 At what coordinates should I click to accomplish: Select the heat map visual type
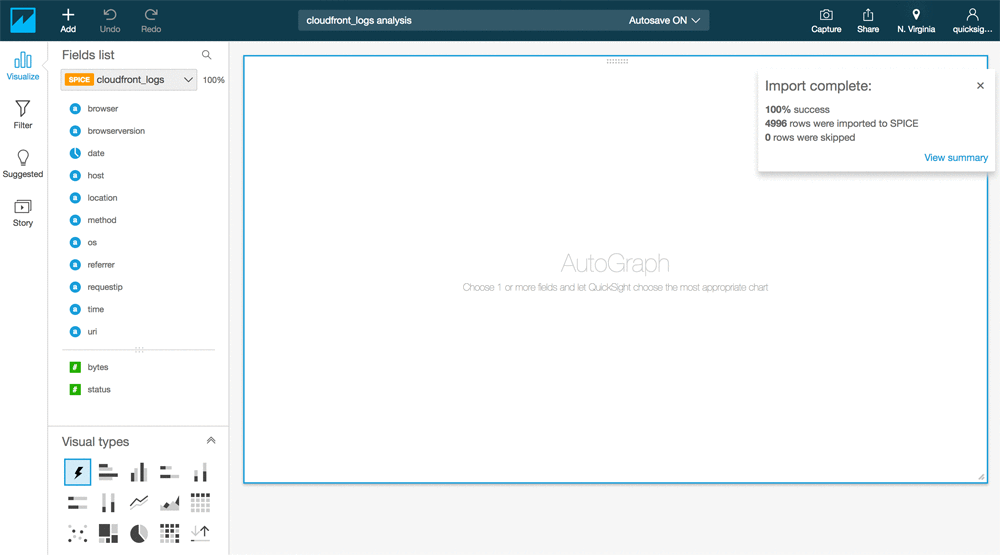(x=170, y=533)
